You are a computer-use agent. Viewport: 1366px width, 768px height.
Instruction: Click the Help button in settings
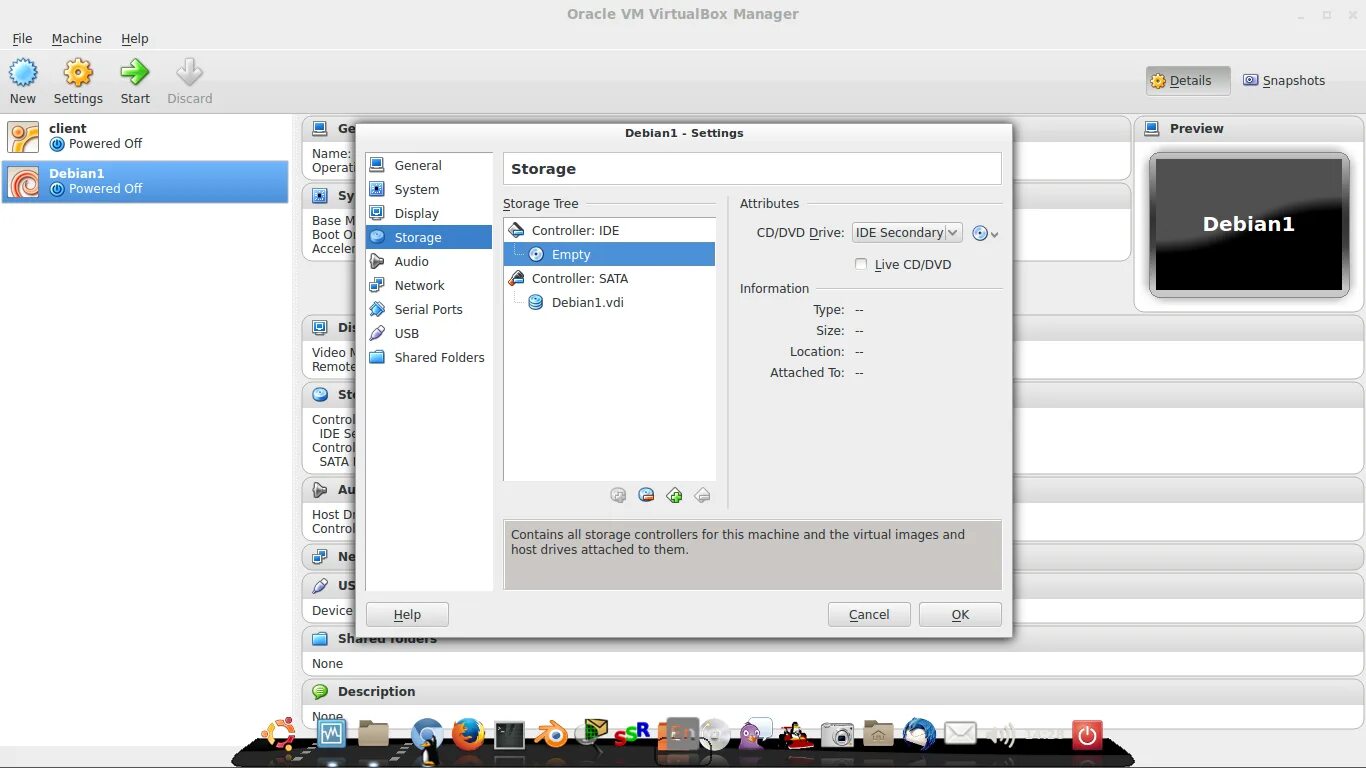(406, 614)
